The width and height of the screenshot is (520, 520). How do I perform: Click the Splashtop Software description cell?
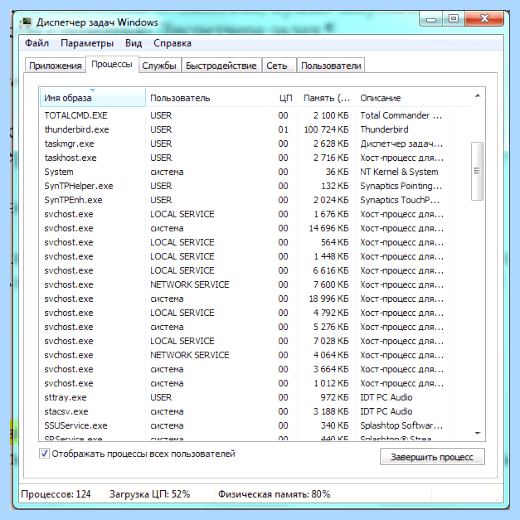(x=401, y=426)
